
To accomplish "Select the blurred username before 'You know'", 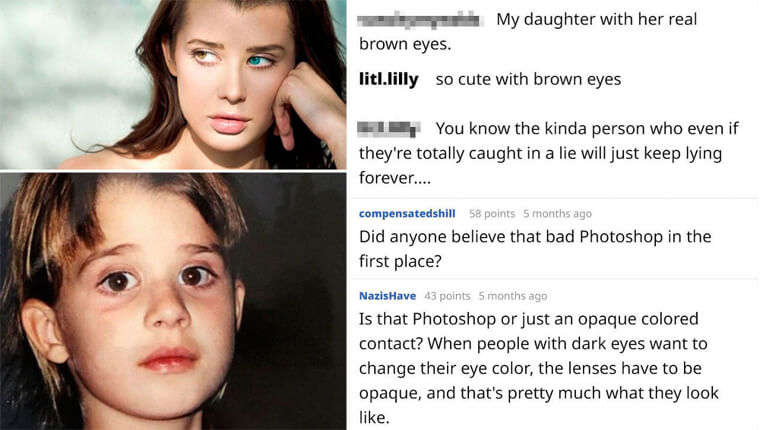I will [x=389, y=129].
